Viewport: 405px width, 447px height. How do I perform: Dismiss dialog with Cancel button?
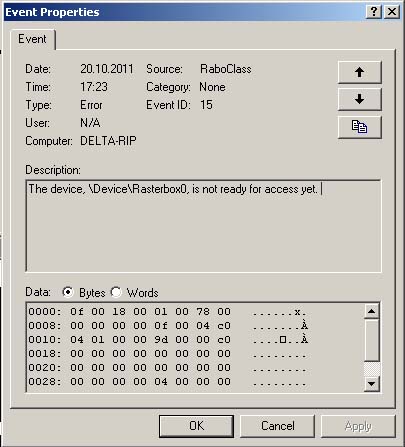(277, 426)
